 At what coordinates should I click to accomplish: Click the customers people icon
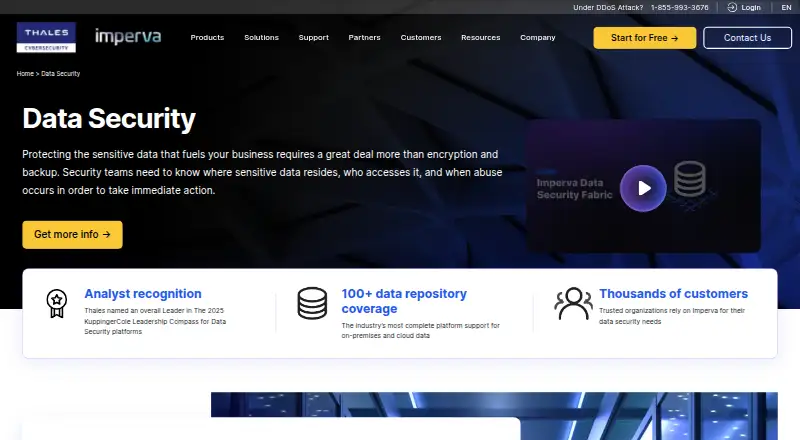point(573,303)
